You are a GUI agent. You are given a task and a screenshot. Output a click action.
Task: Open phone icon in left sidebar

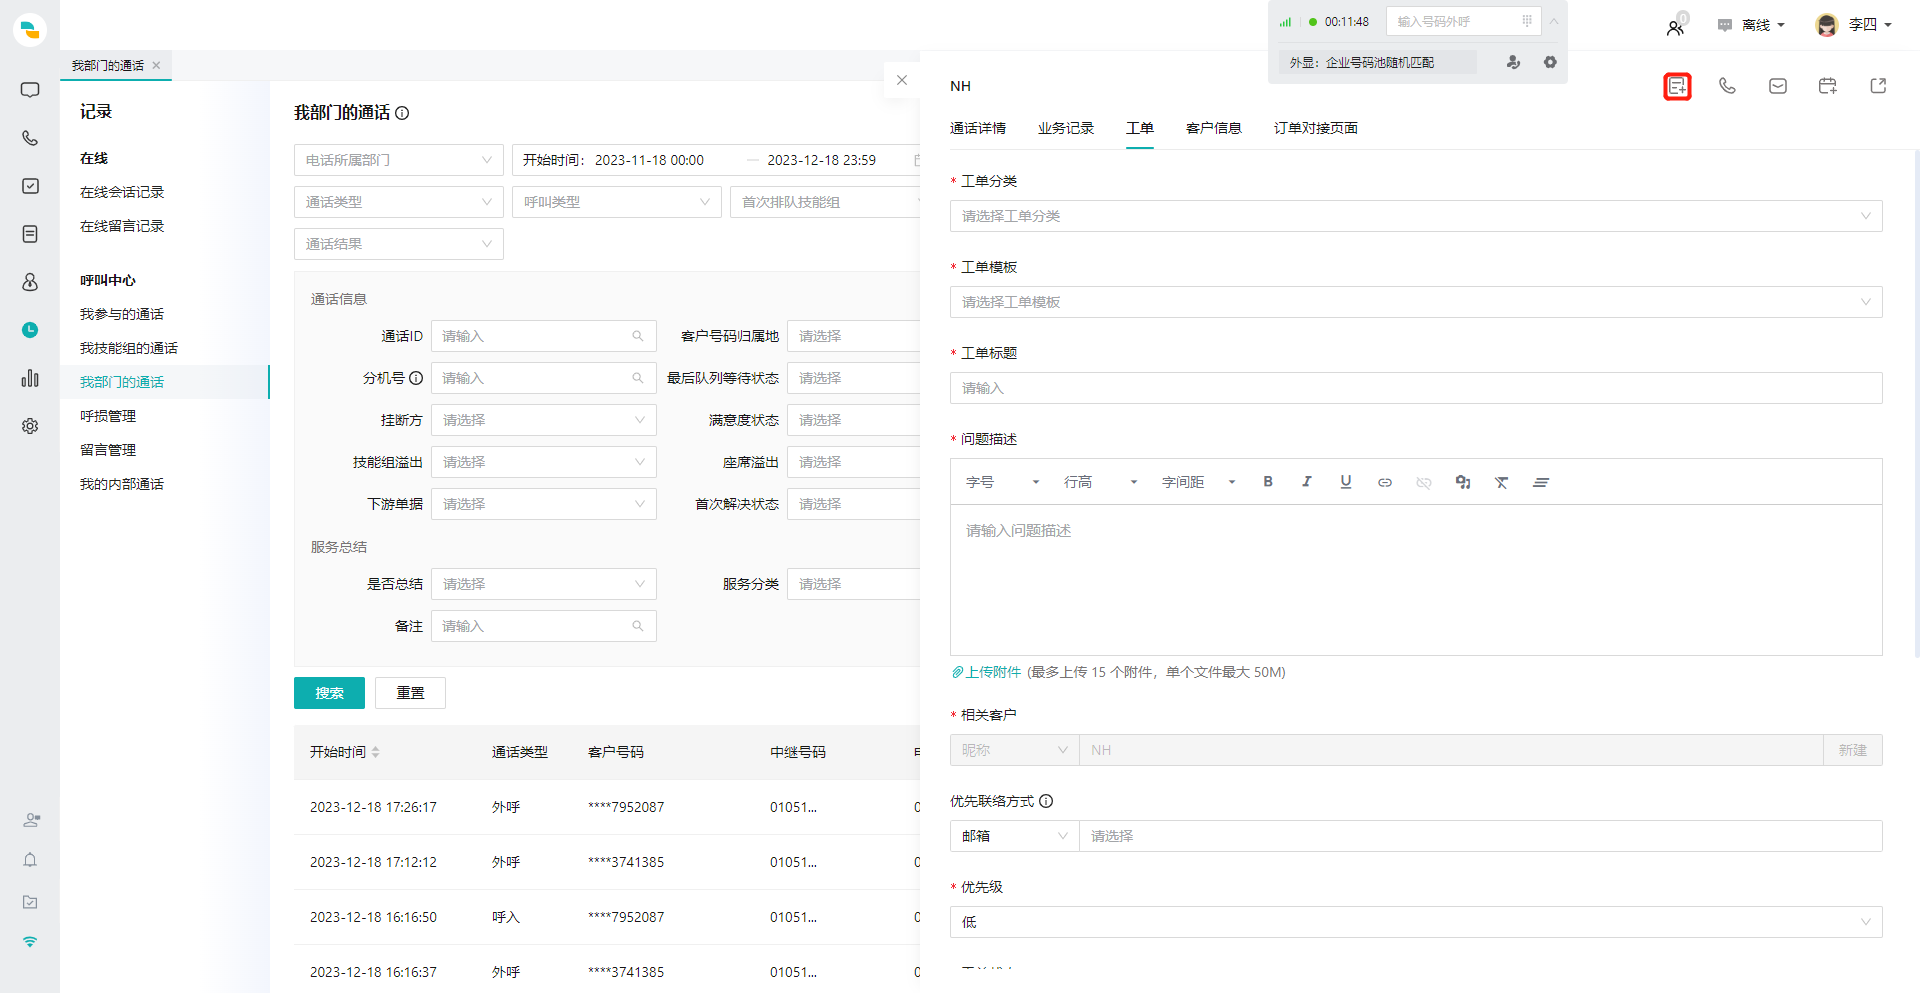(x=30, y=138)
